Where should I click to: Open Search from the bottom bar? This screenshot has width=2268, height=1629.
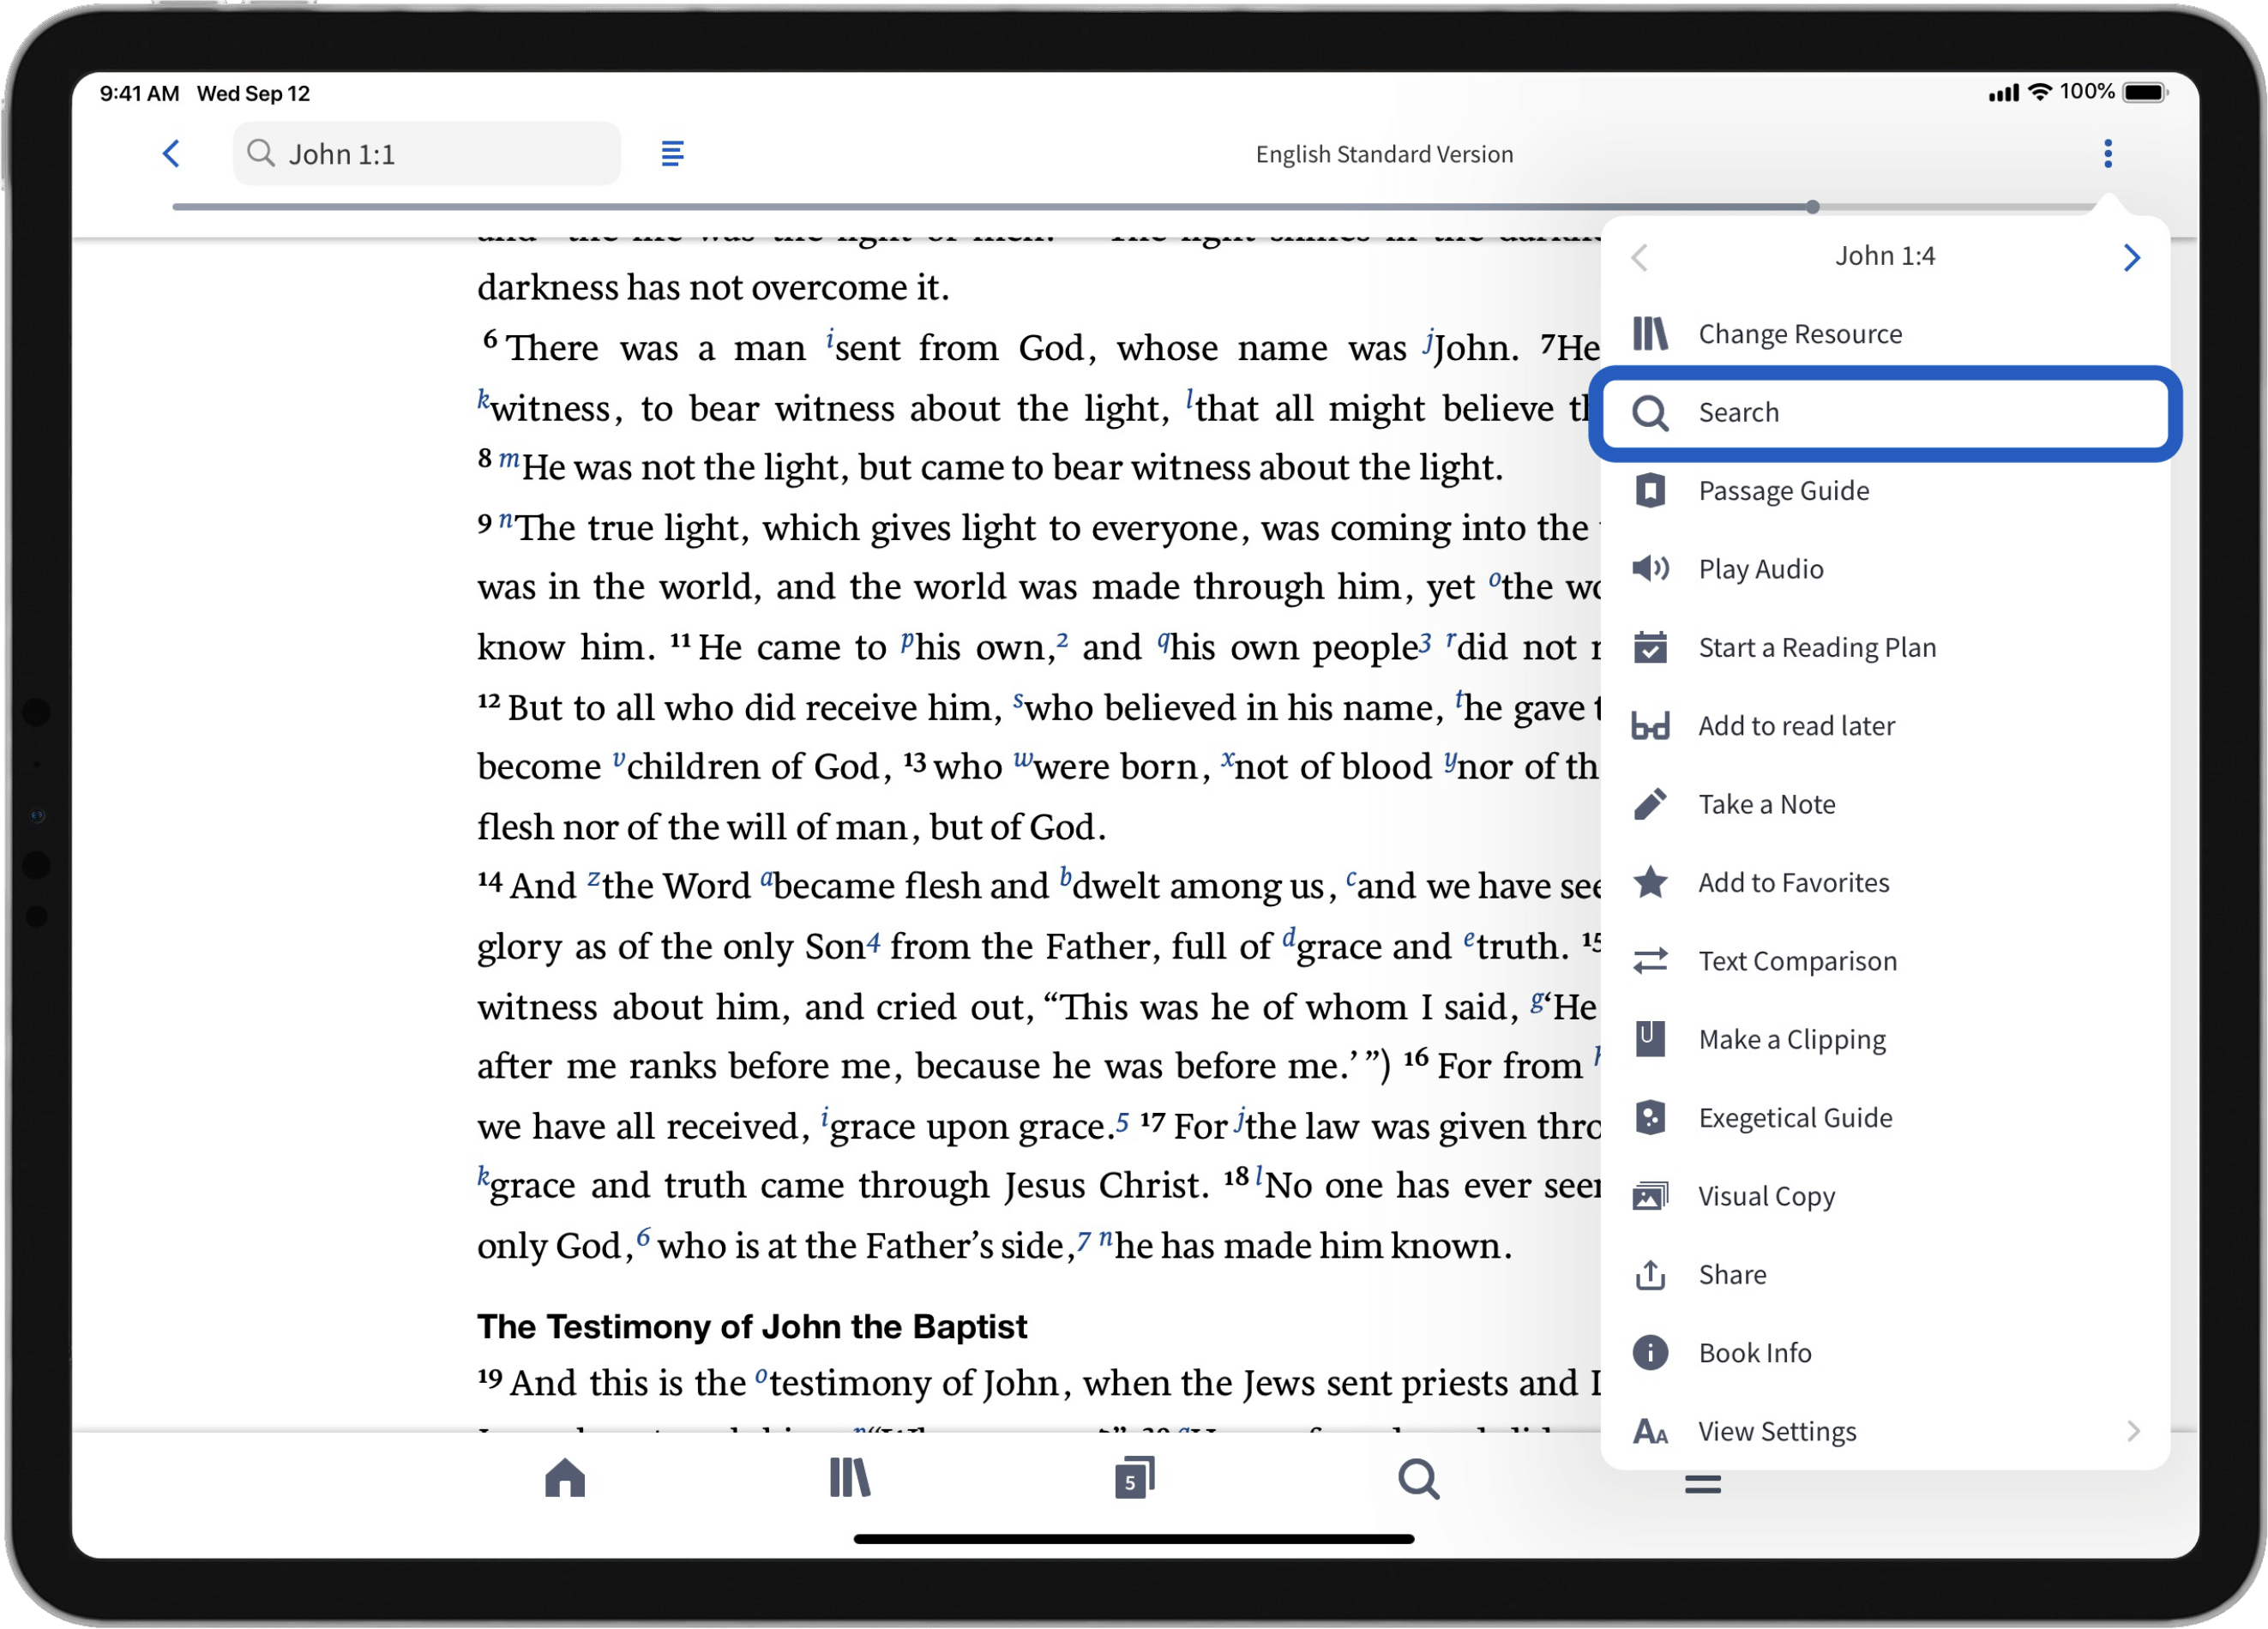(1418, 1479)
